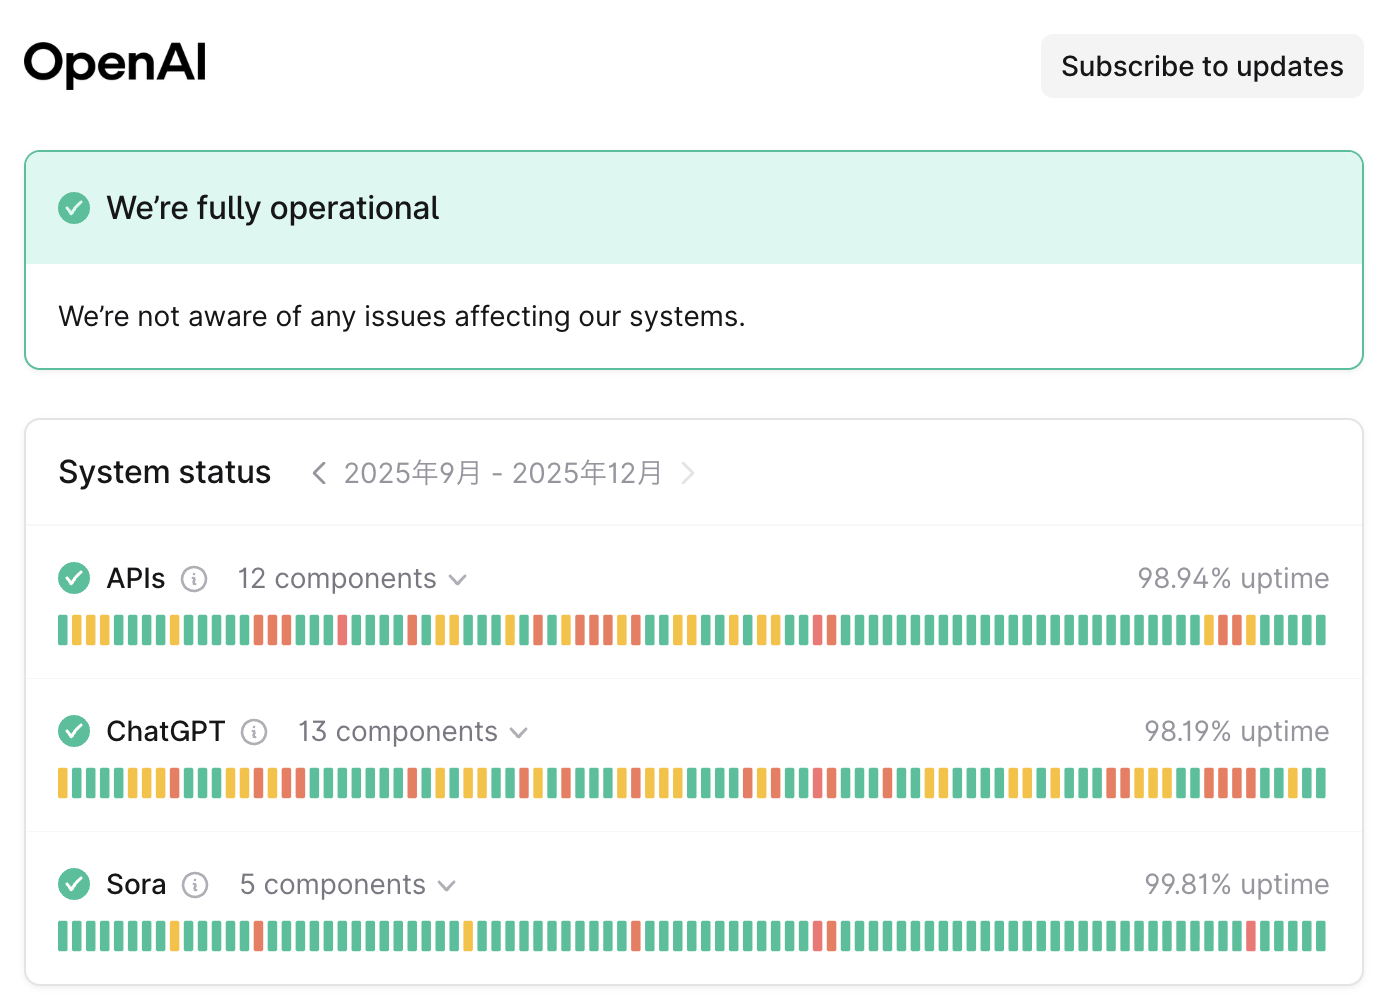This screenshot has height=1008, width=1378.
Task: Click the OpenAI logo
Action: [x=115, y=64]
